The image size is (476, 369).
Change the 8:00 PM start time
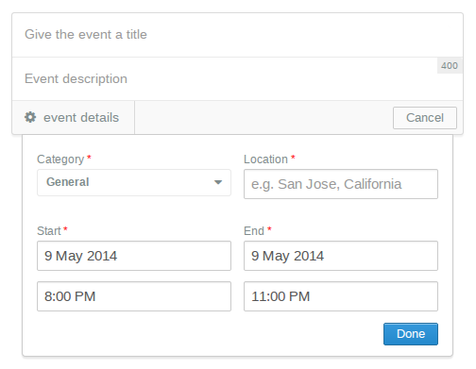134,296
